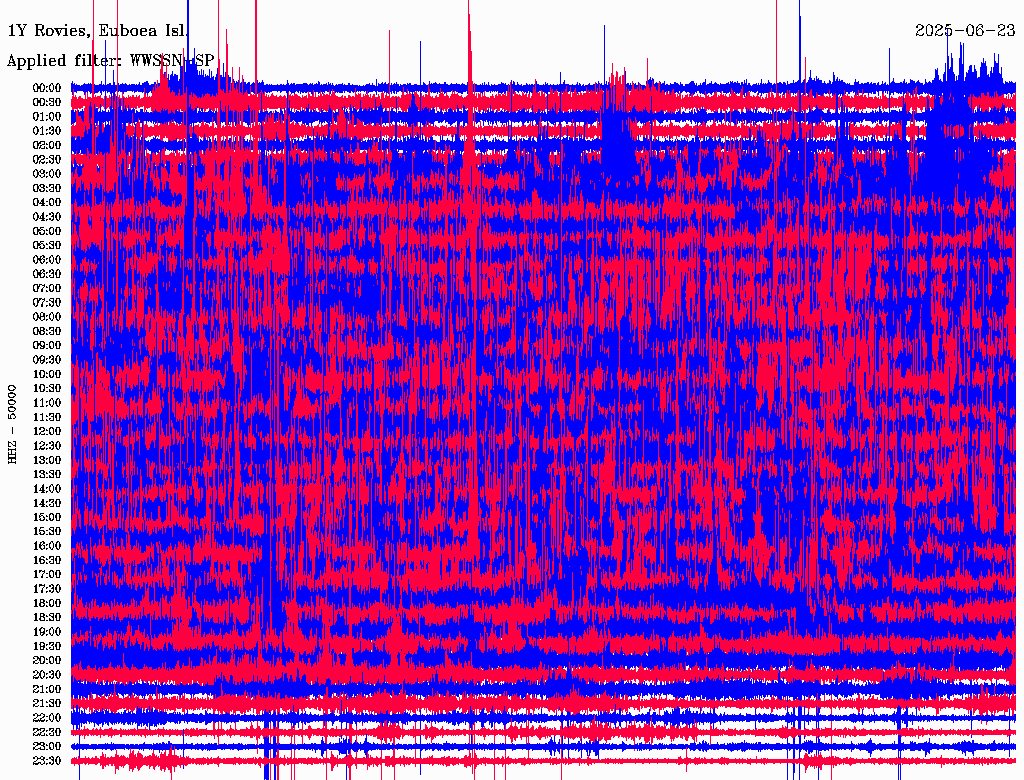Select the 06:30 time label
This screenshot has height=780, width=1024.
coord(47,274)
